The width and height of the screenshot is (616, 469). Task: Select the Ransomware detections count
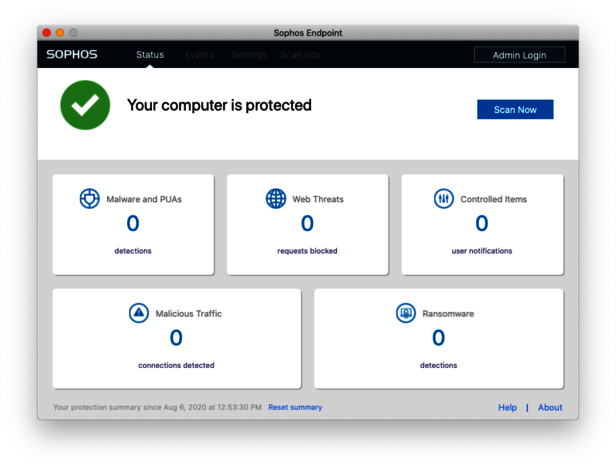pos(438,338)
